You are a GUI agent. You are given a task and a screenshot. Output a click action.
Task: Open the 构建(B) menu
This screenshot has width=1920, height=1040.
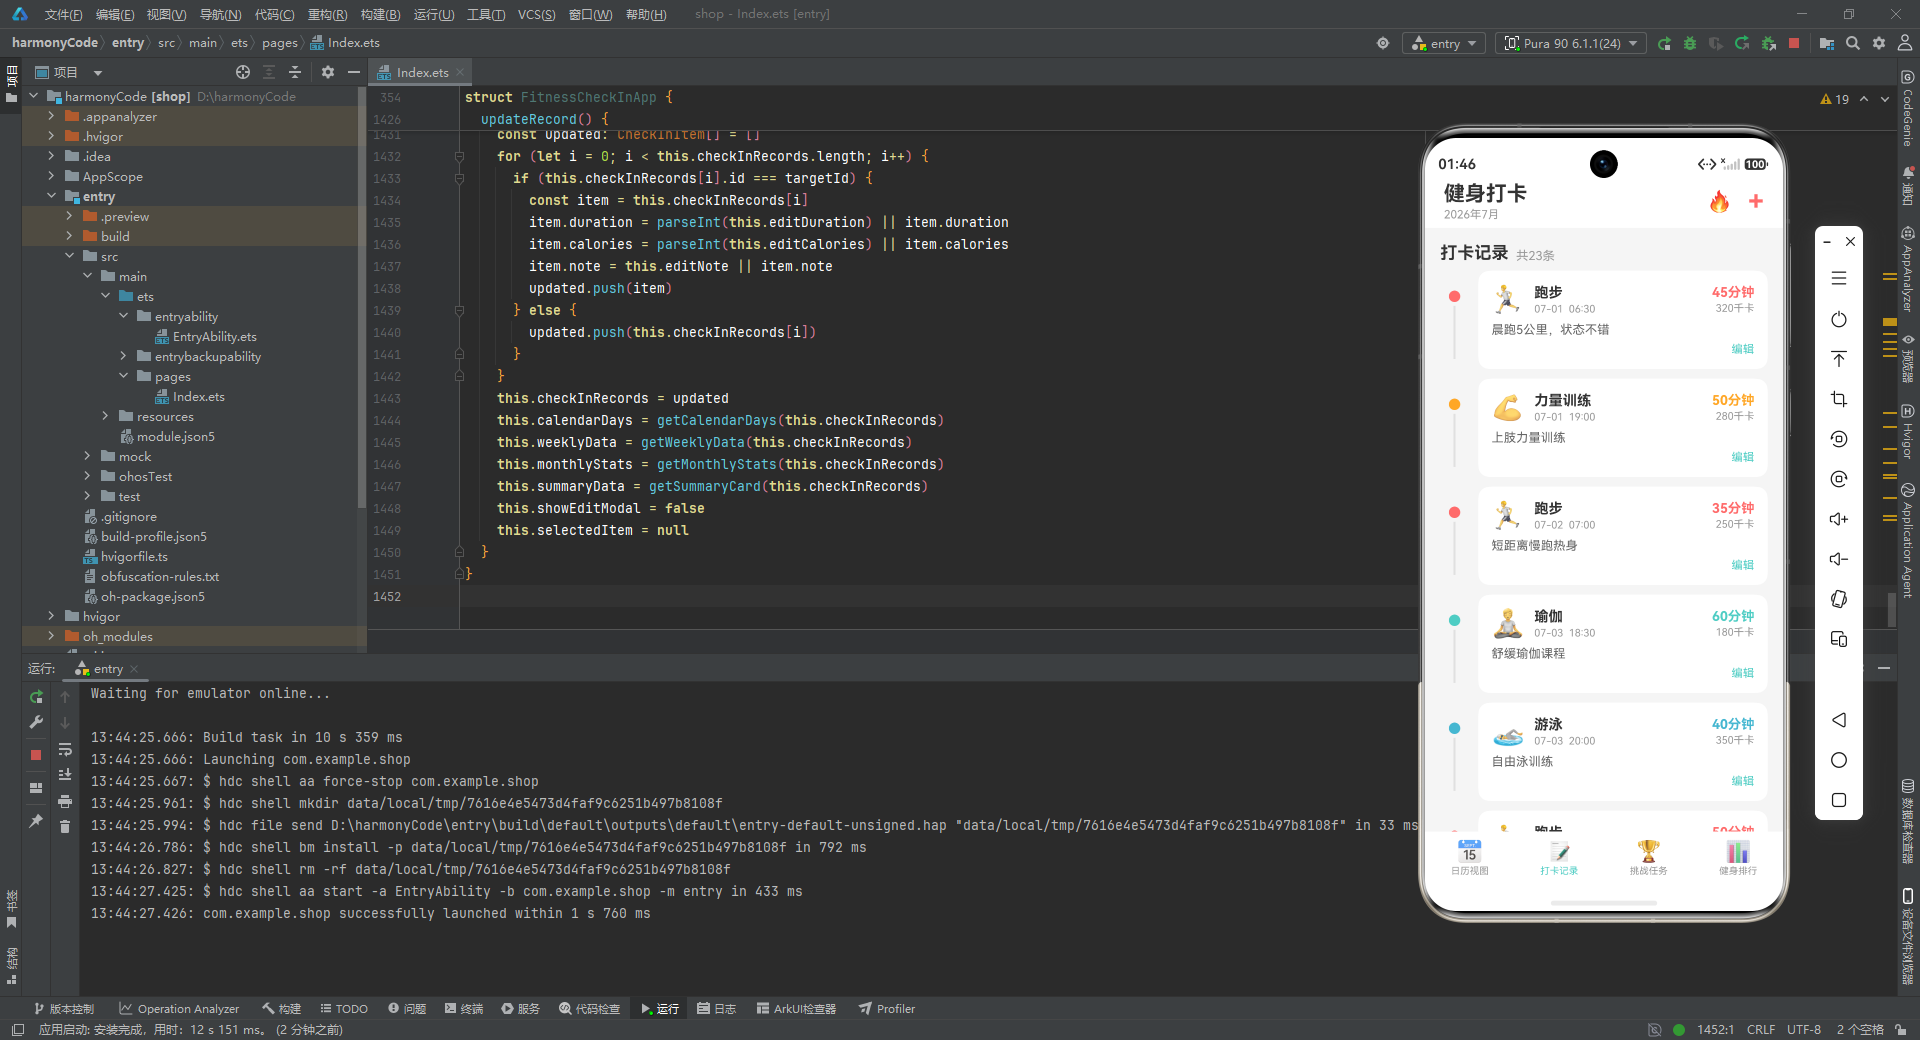(380, 14)
